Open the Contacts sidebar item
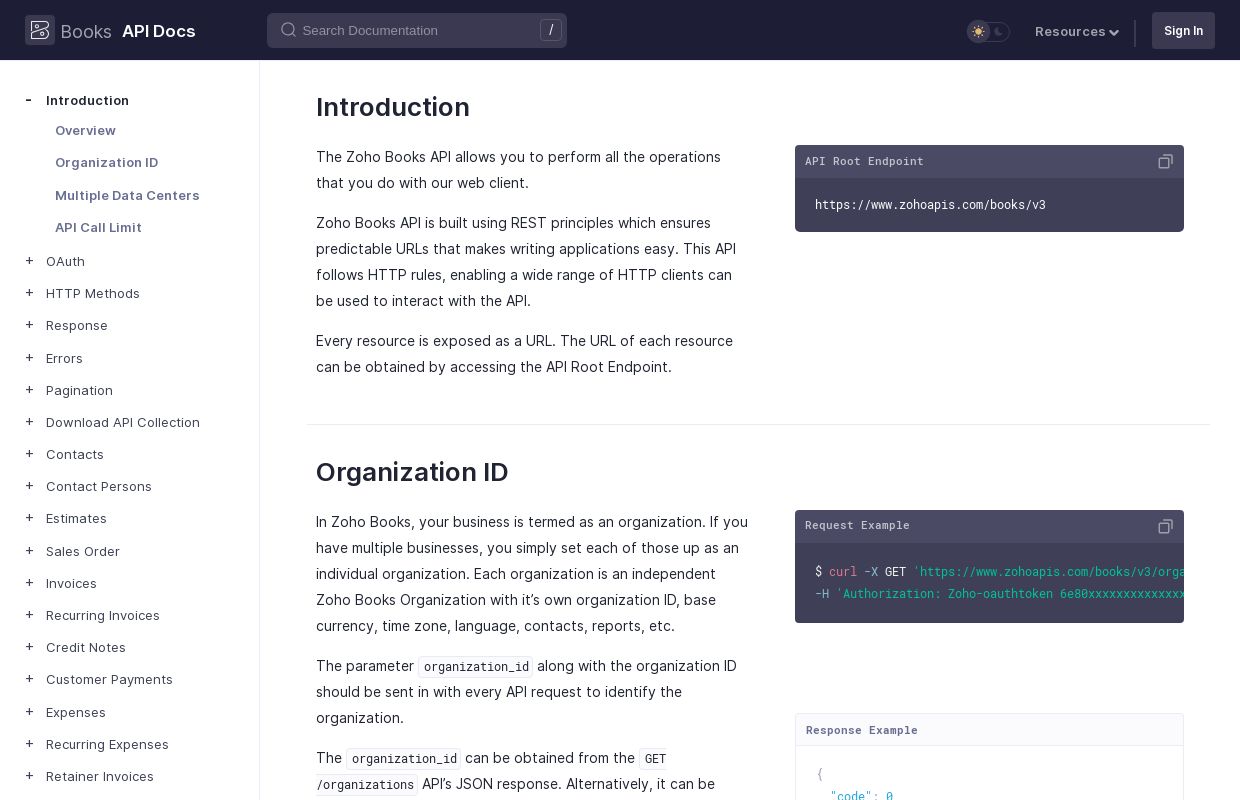Screen dimensions: 1240x800 coord(75,454)
